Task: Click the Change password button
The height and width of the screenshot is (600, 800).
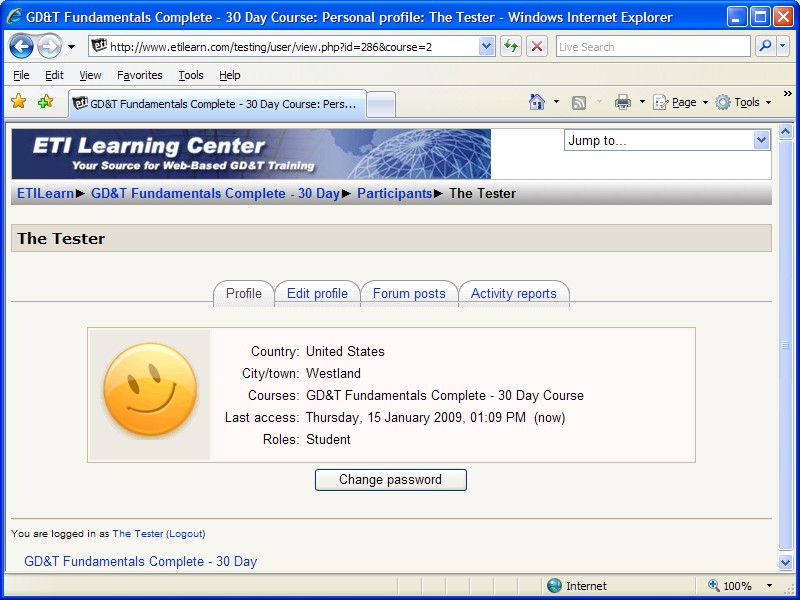Action: (391, 480)
